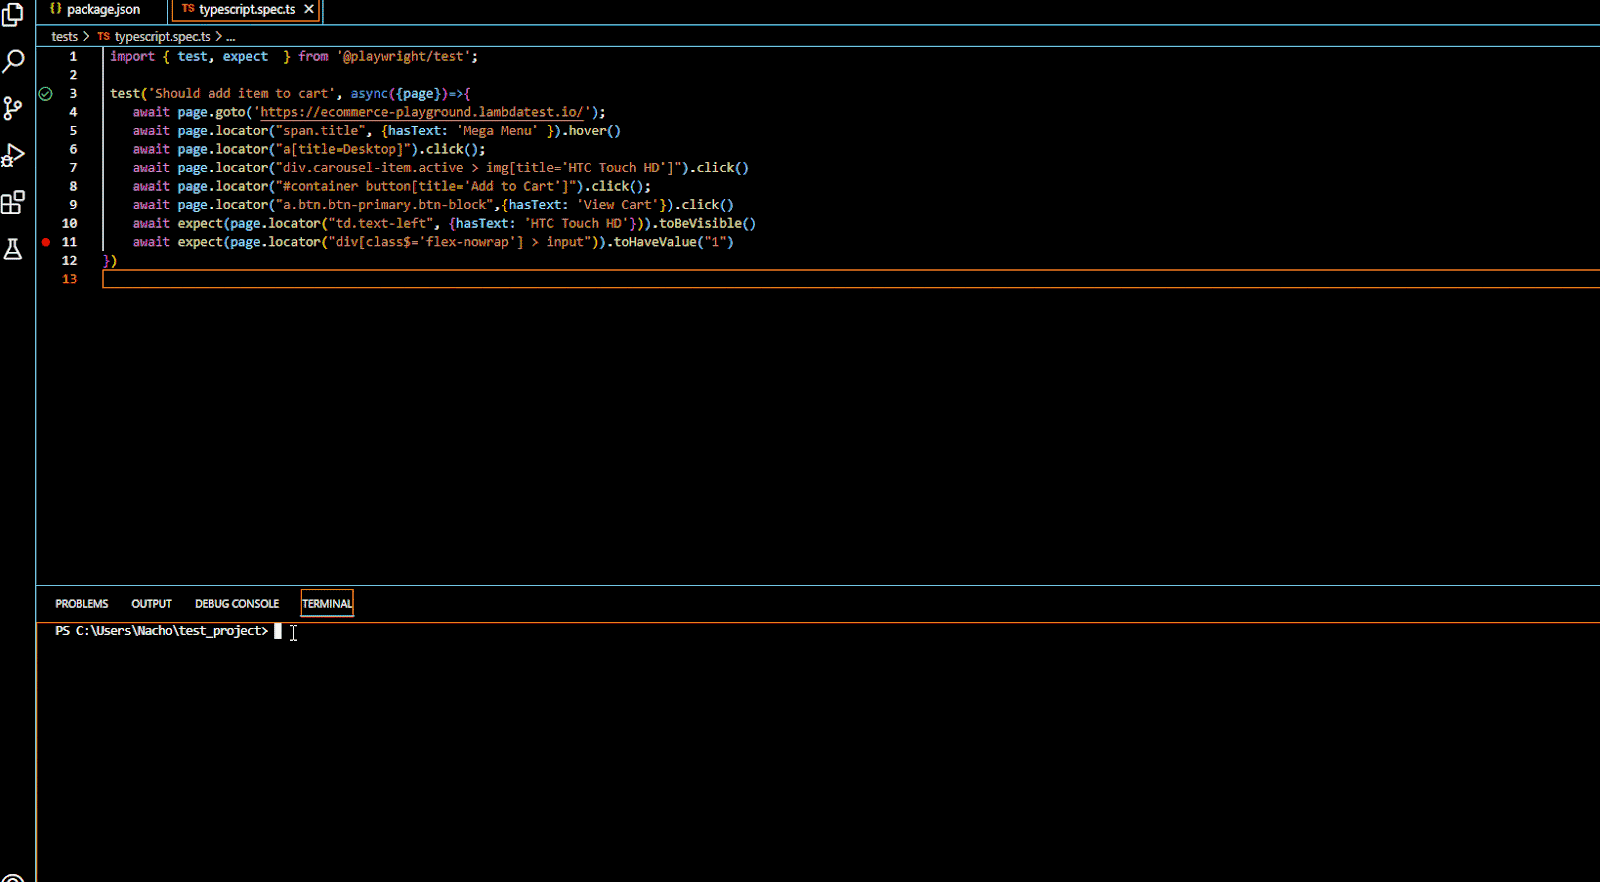Remove the red breakpoint on line 11

[46, 242]
